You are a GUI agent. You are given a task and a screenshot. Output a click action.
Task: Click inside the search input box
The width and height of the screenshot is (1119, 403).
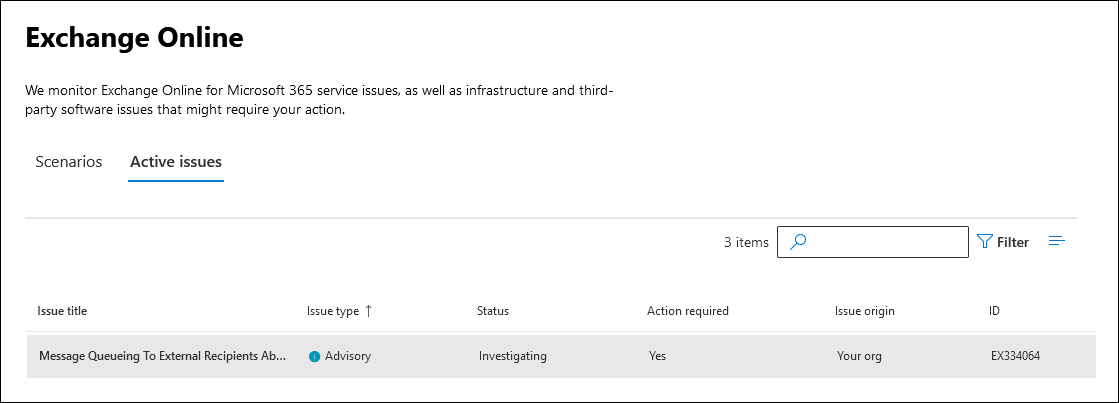885,242
